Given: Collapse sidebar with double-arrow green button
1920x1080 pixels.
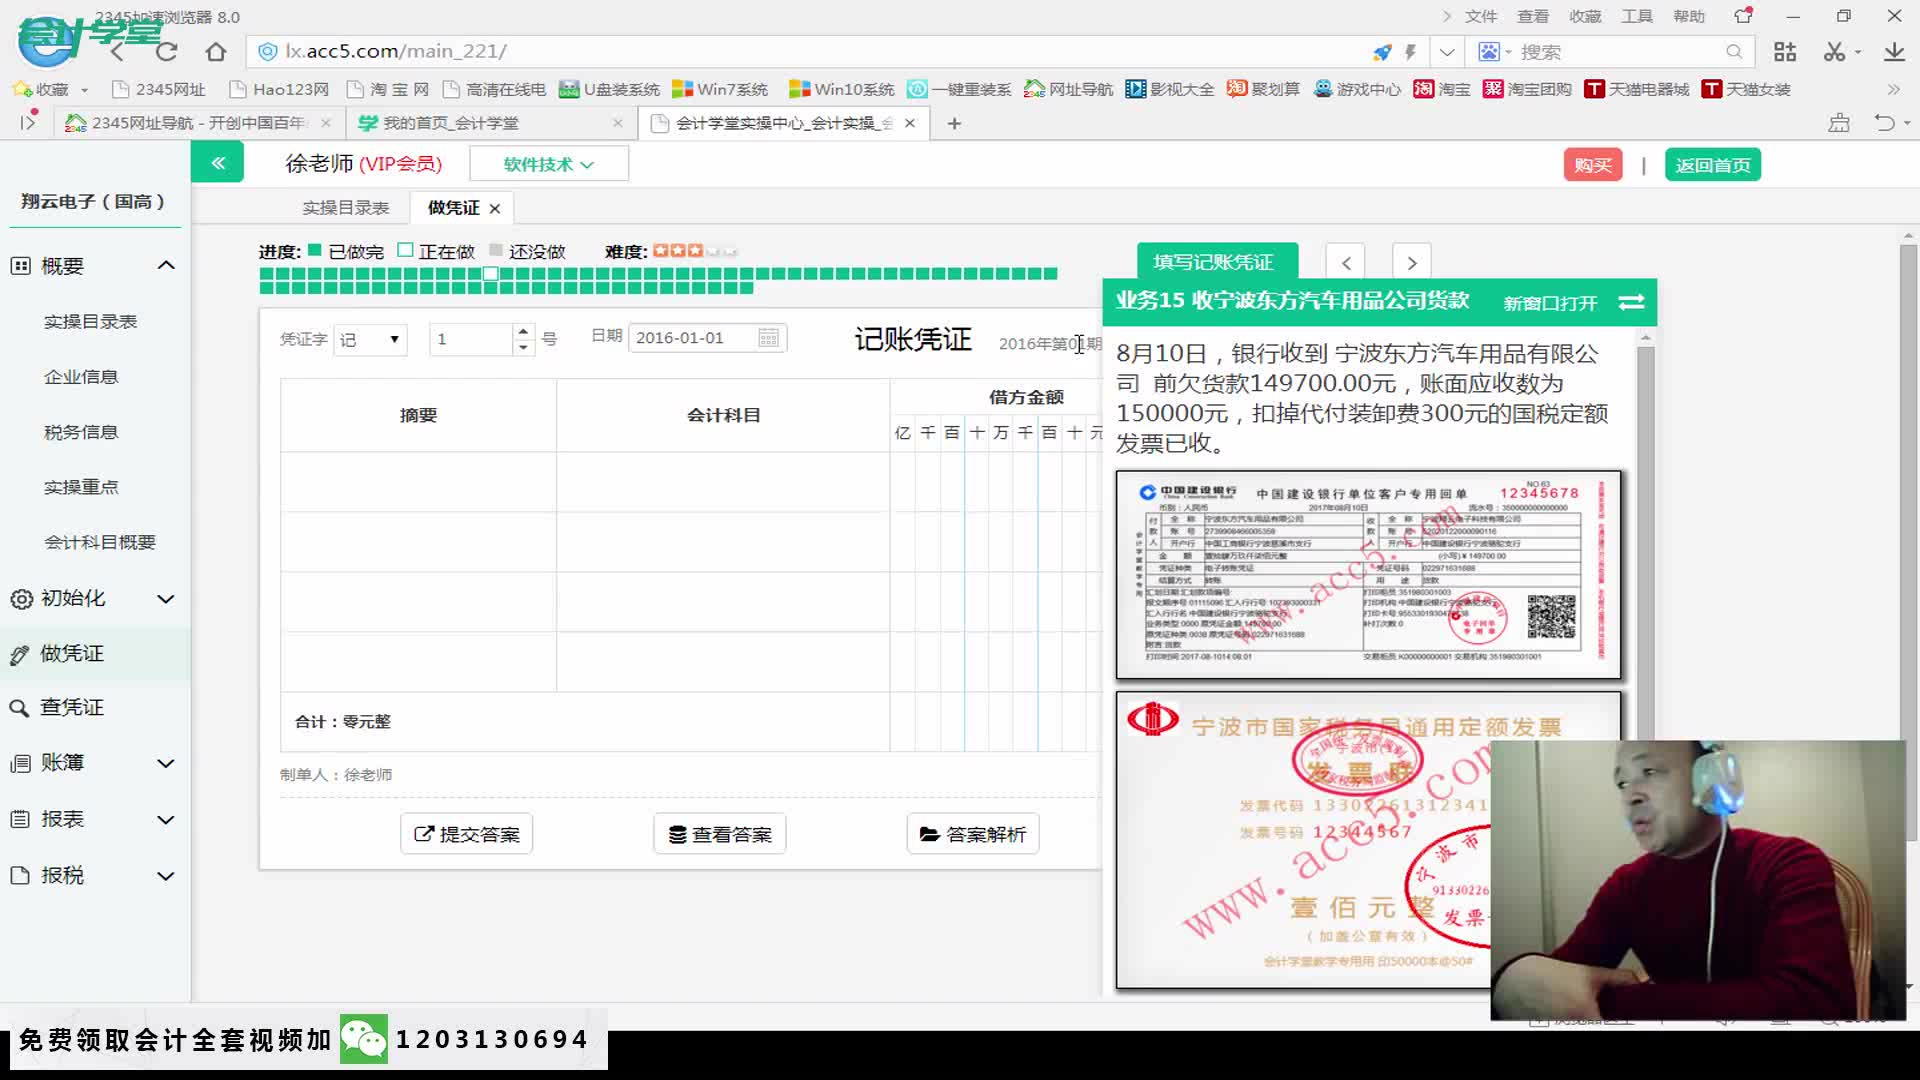Looking at the screenshot, I should [x=217, y=163].
